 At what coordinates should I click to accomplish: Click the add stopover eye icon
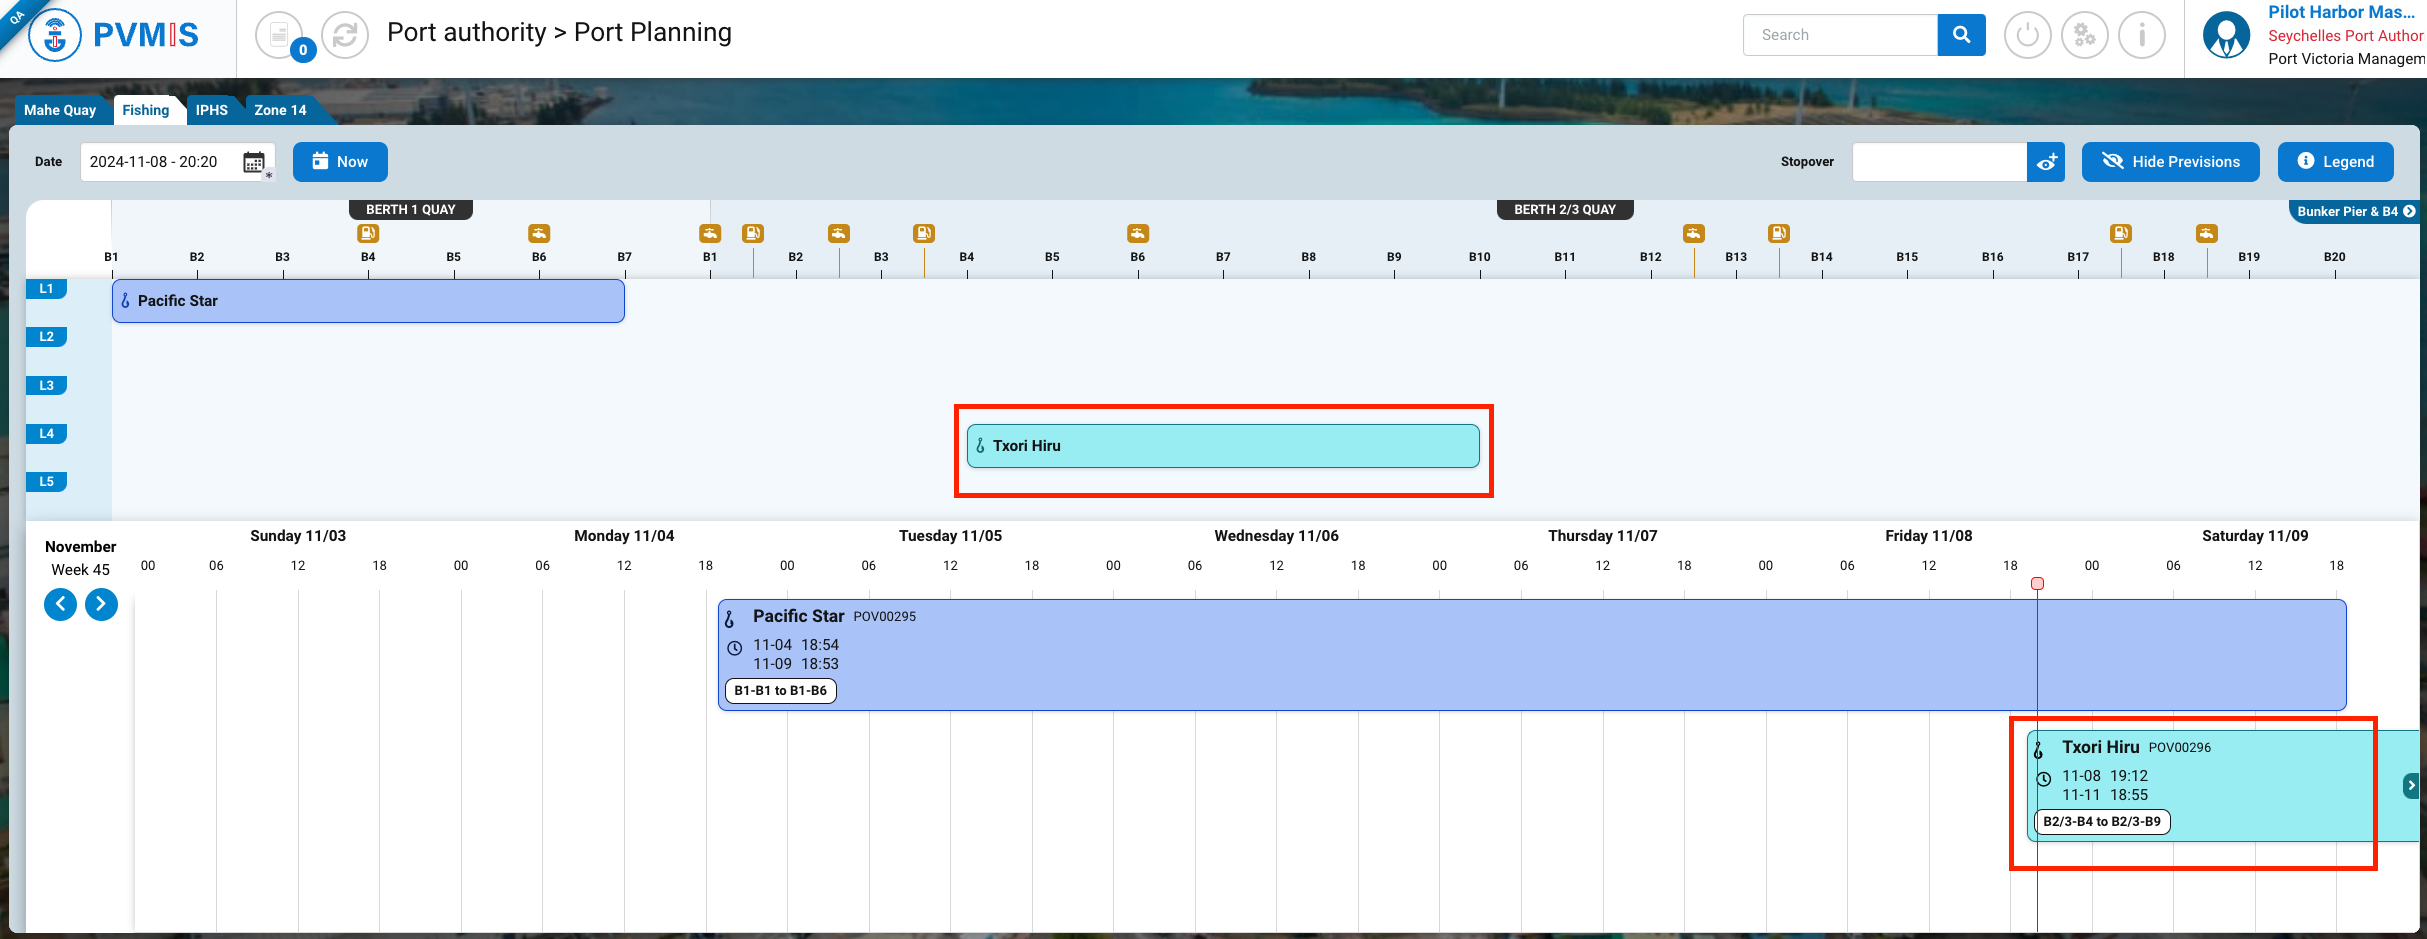click(2046, 162)
